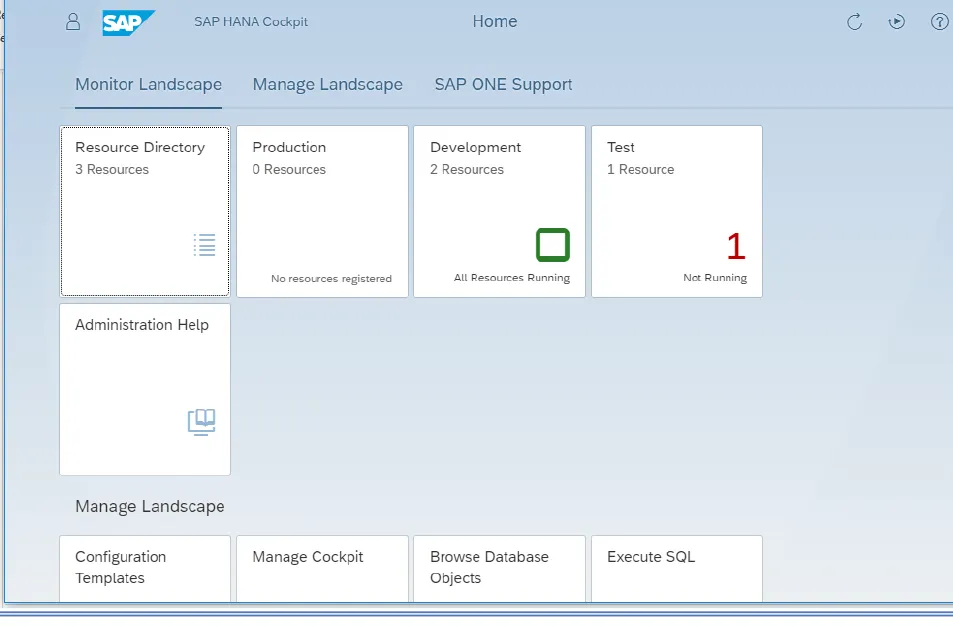
Task: Click "All Resources Running" status text
Action: tap(512, 278)
